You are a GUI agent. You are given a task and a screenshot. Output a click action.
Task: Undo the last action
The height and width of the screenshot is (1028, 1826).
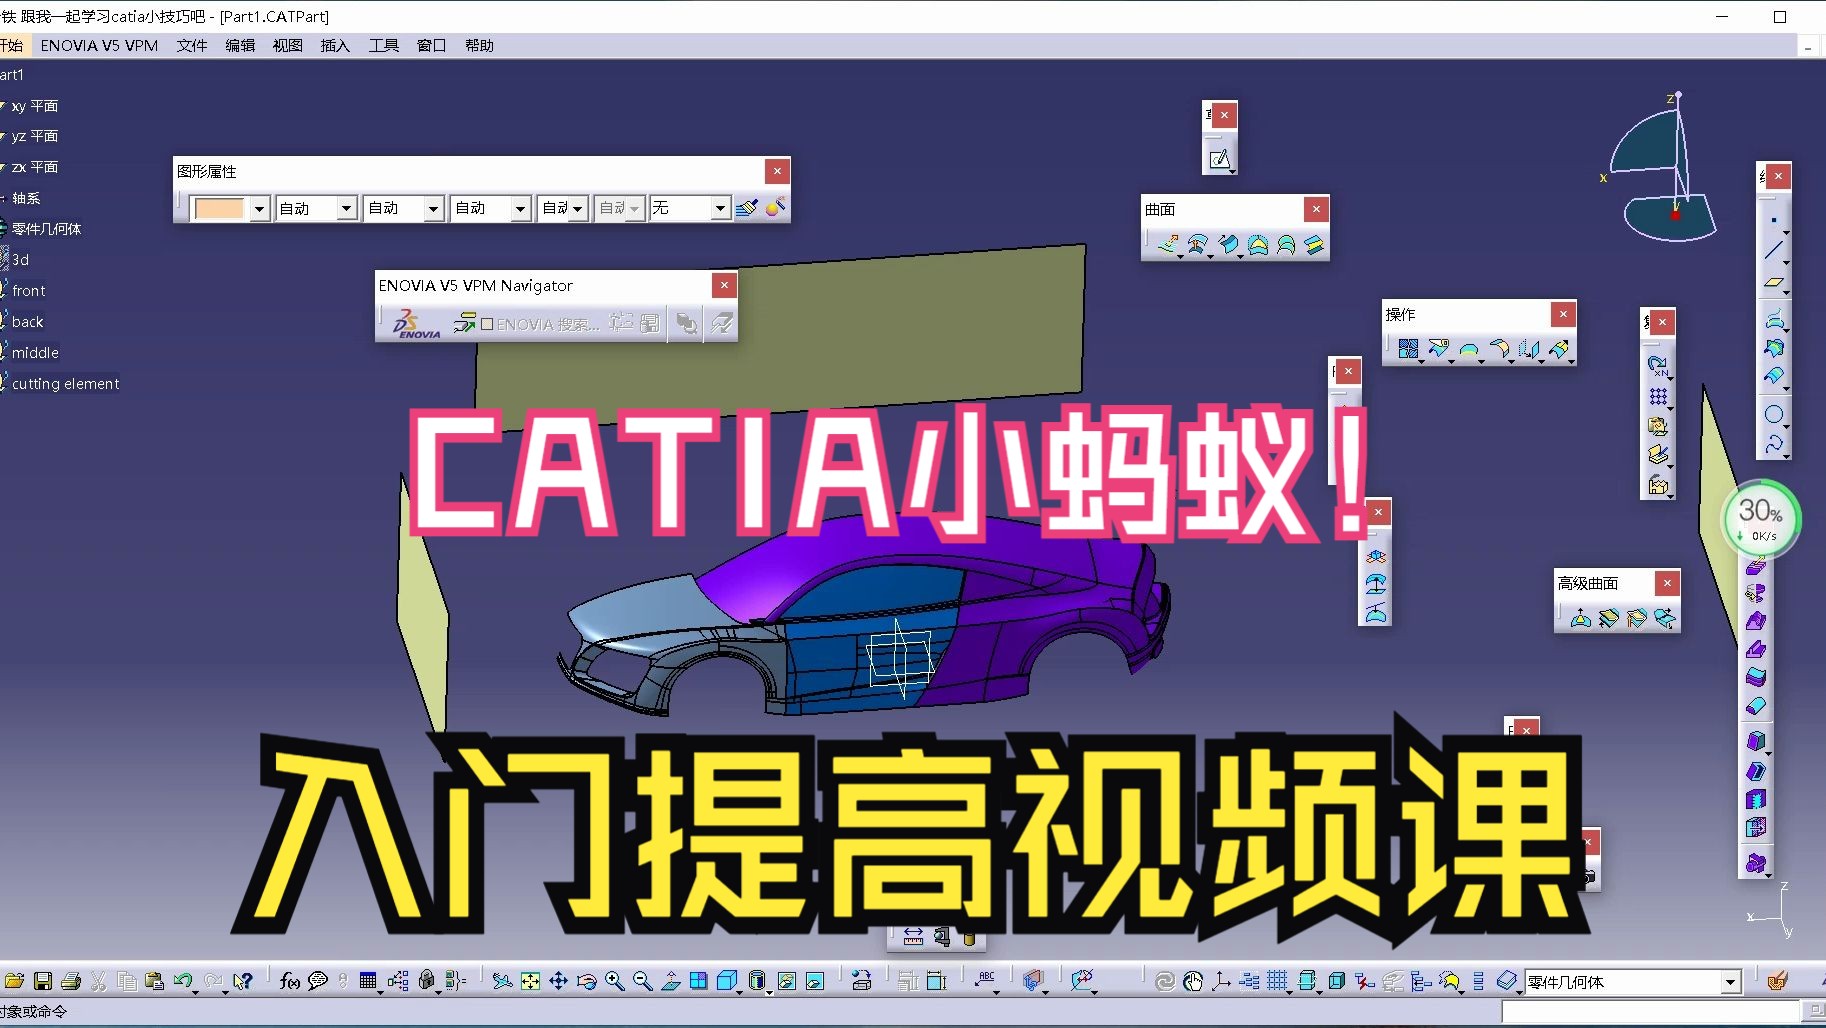tap(182, 981)
